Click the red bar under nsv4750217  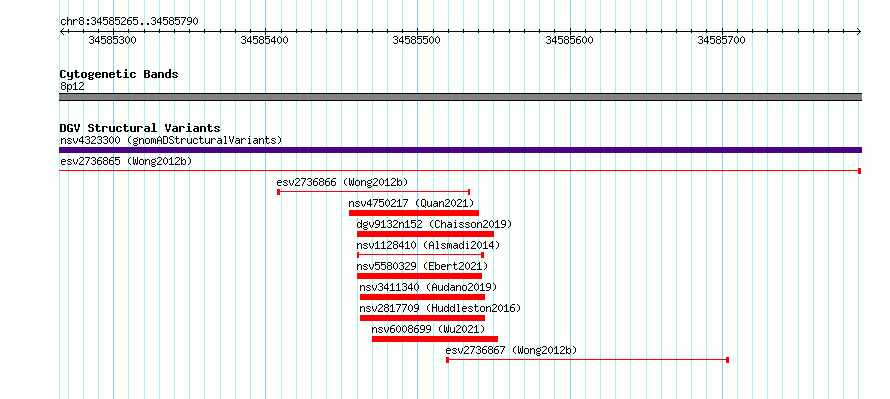coord(414,213)
